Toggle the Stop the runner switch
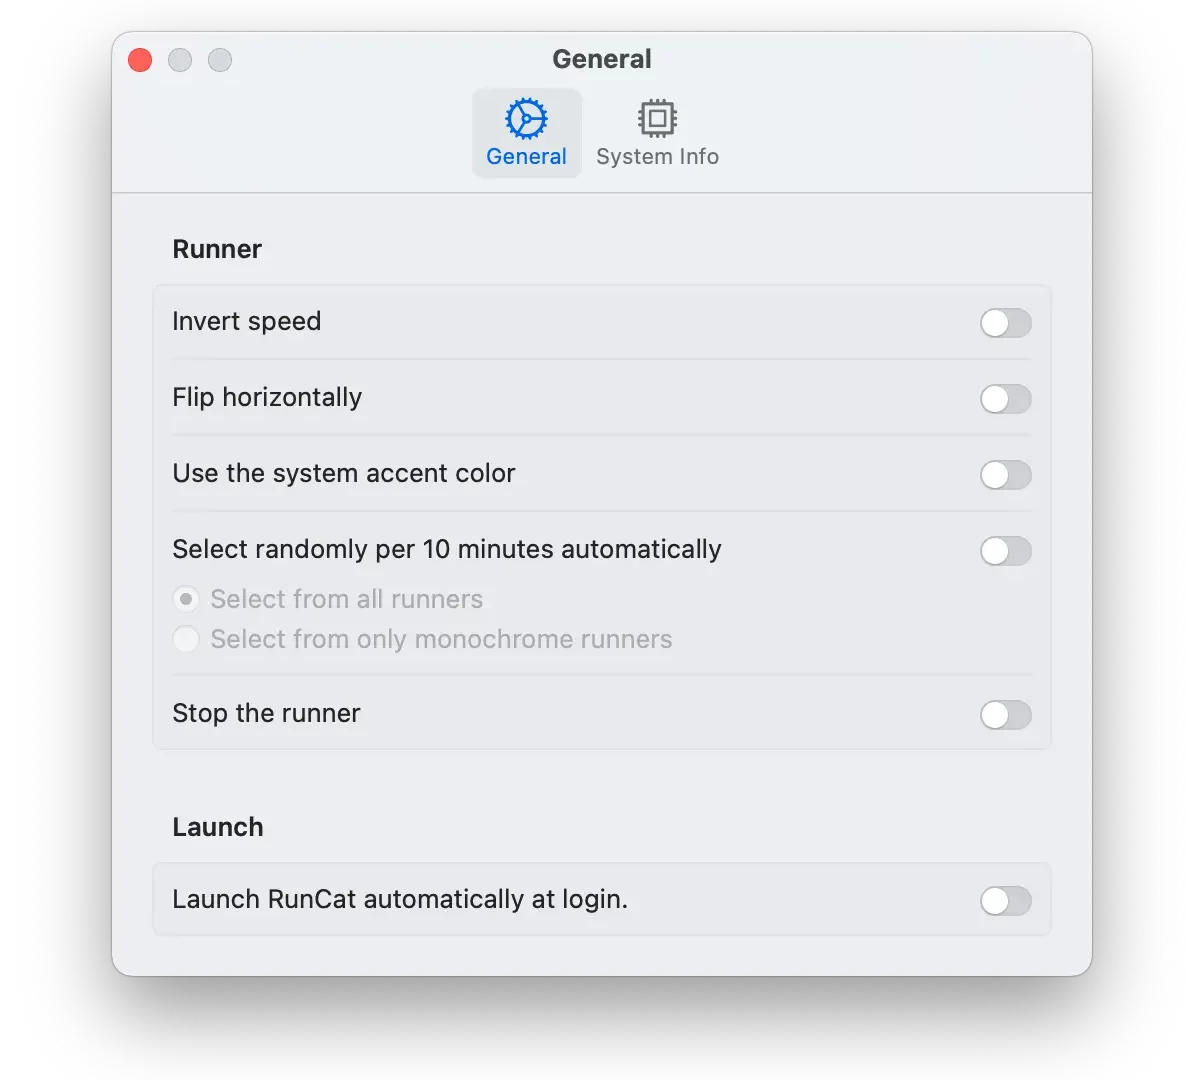Viewport: 1204px width, 1080px height. pyautogui.click(x=1005, y=715)
